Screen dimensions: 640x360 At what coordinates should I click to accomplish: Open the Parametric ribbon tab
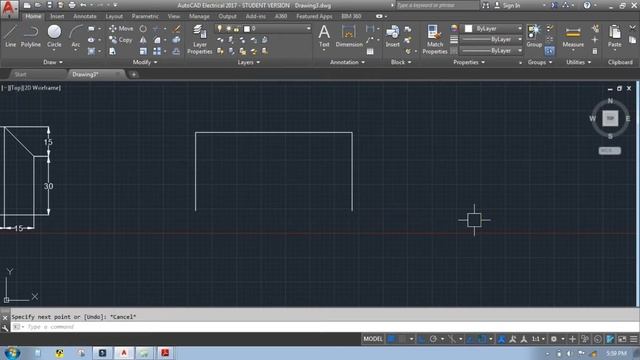click(145, 16)
